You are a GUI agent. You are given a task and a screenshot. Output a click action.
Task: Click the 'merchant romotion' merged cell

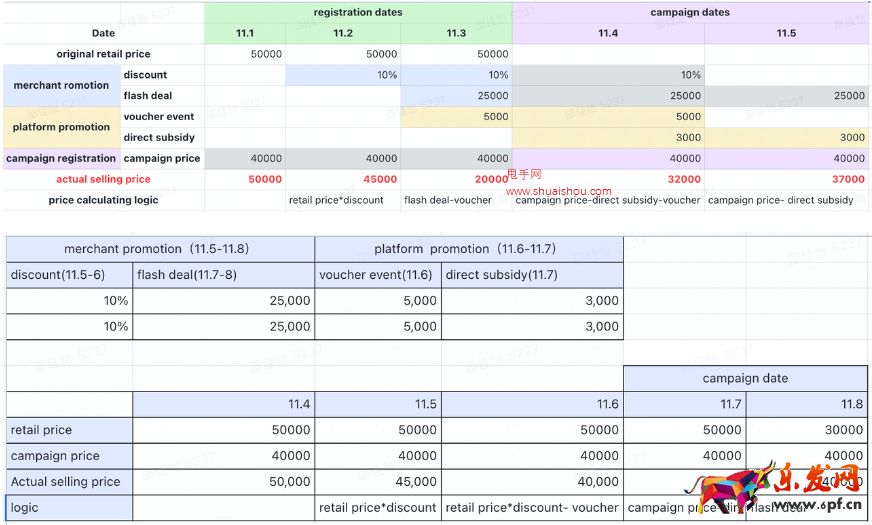tap(61, 86)
